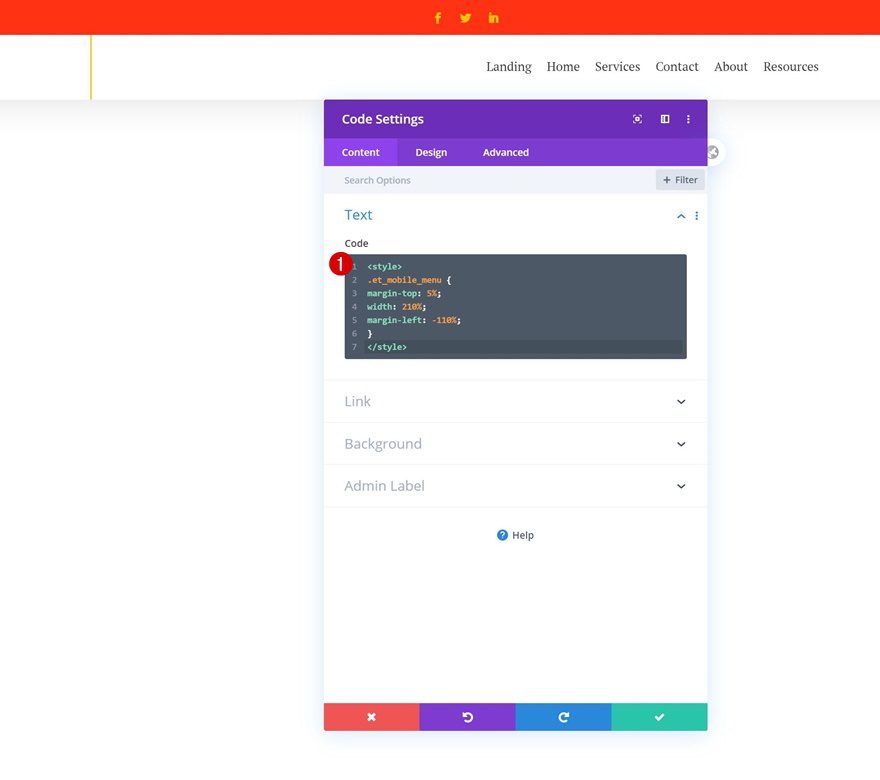The image size is (880, 780).
Task: Open the Code Settings three-dot options menu
Action: click(x=688, y=119)
